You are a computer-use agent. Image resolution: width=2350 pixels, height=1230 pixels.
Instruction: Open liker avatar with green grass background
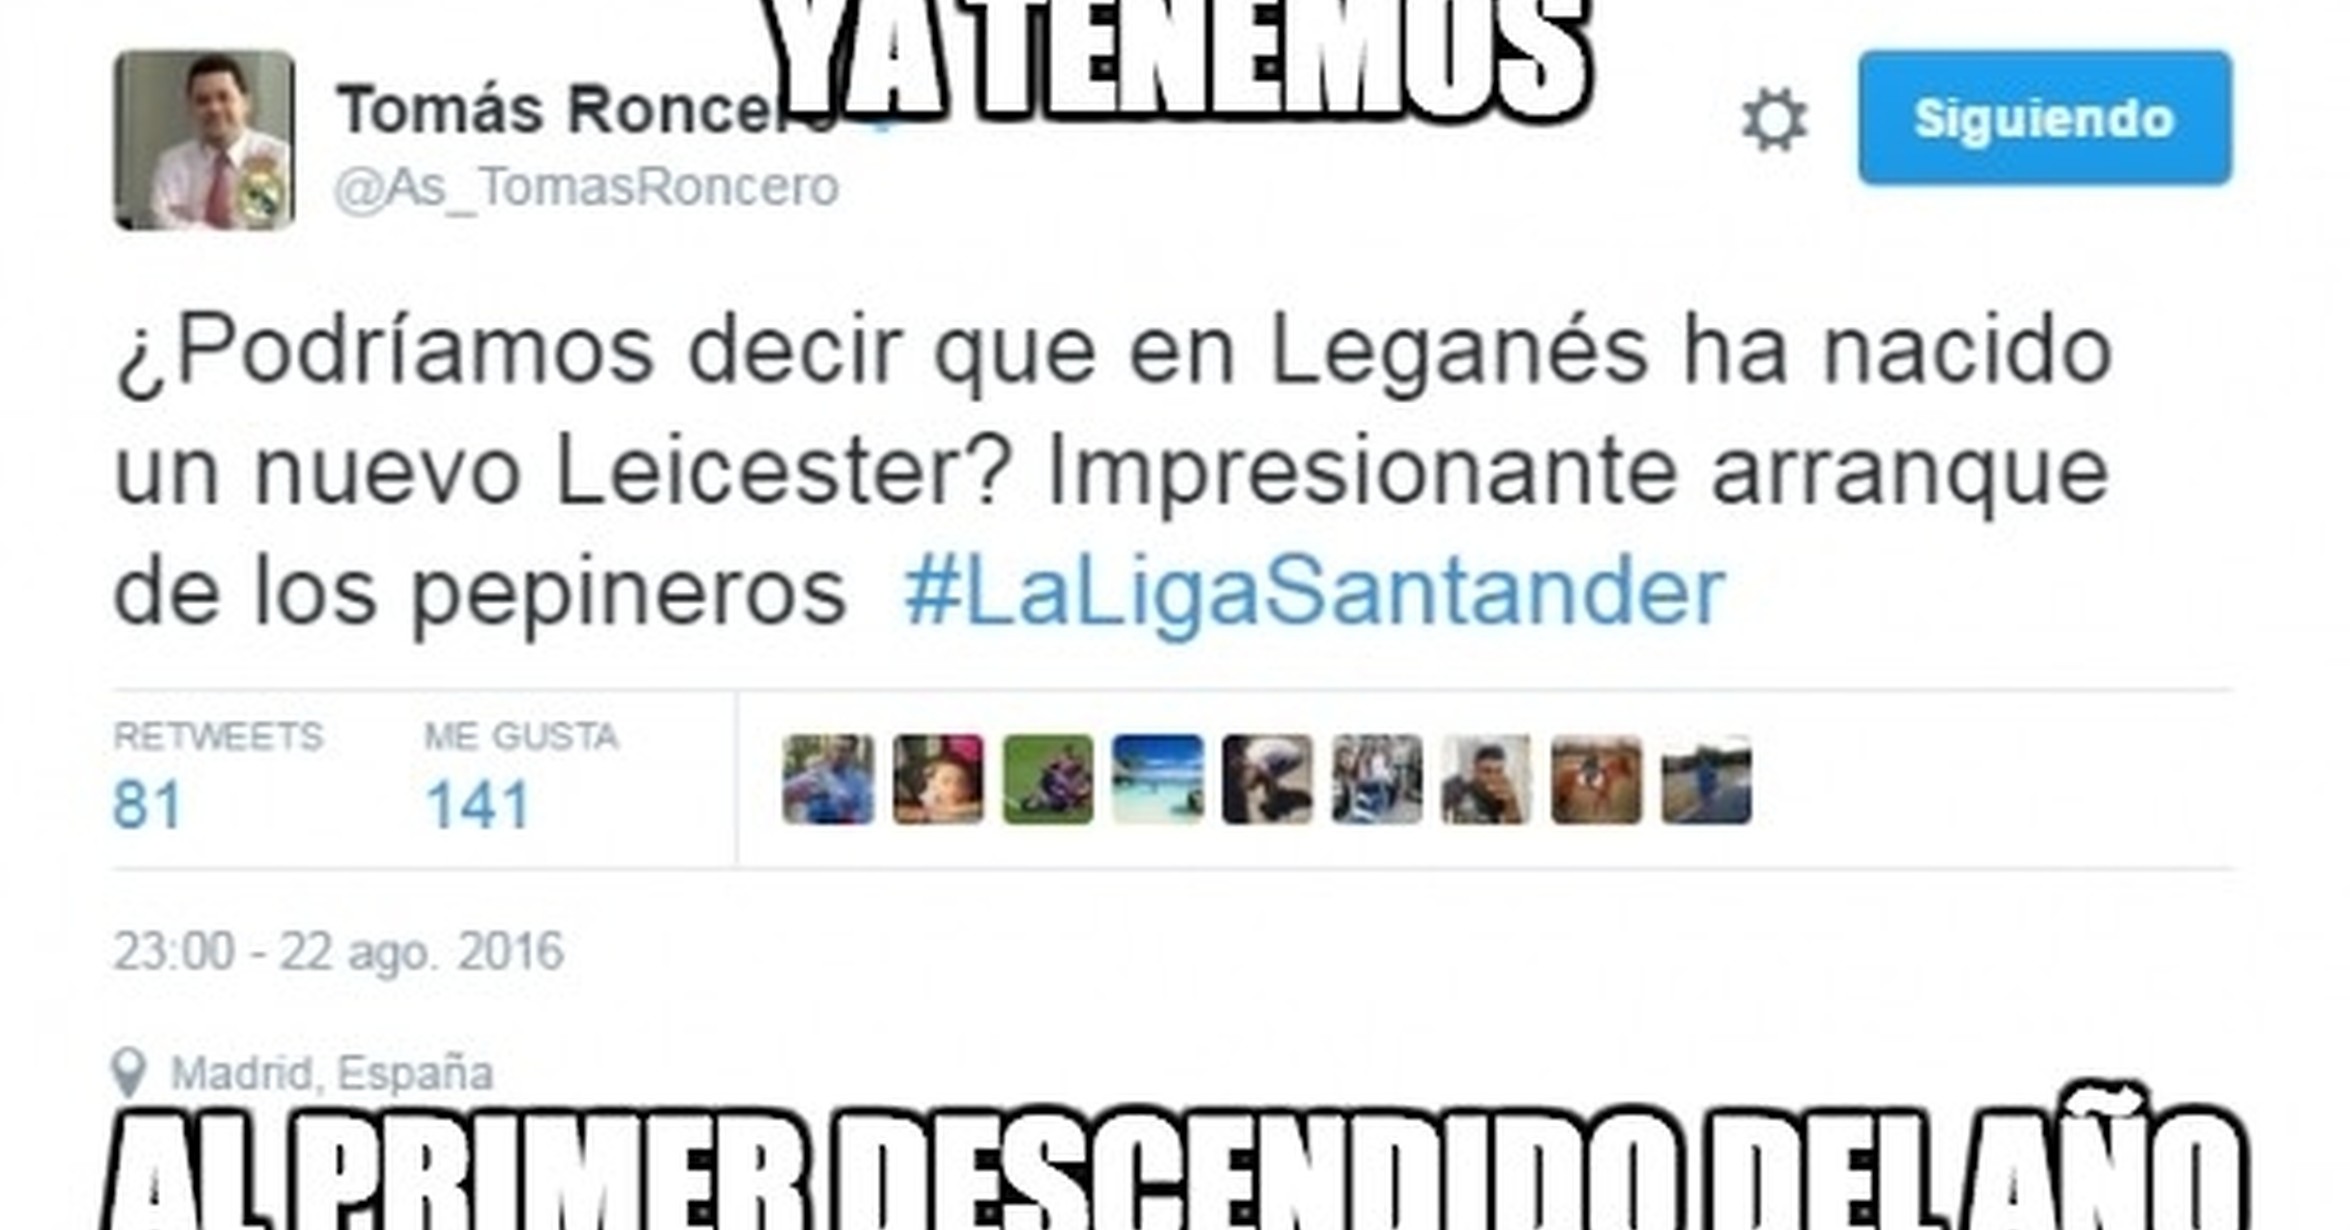coord(1048,779)
